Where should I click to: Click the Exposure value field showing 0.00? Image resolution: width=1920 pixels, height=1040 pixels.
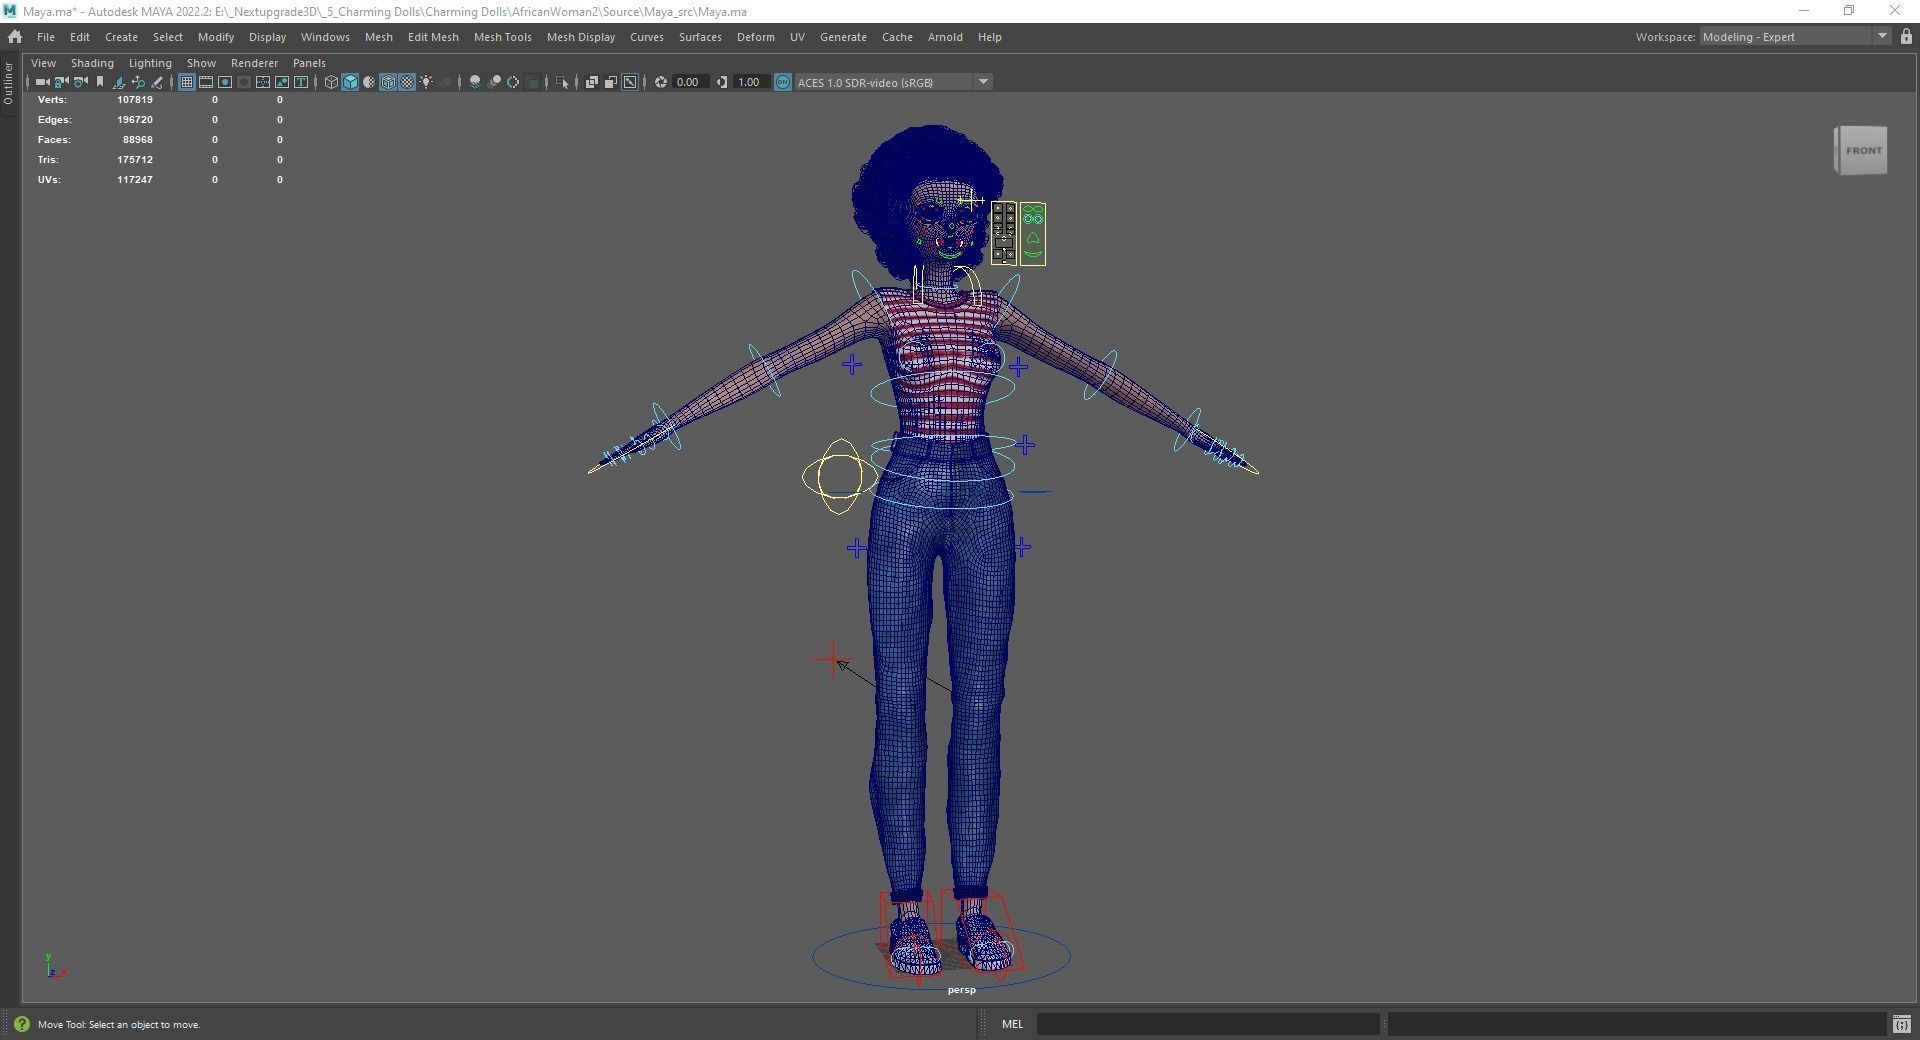[x=690, y=82]
